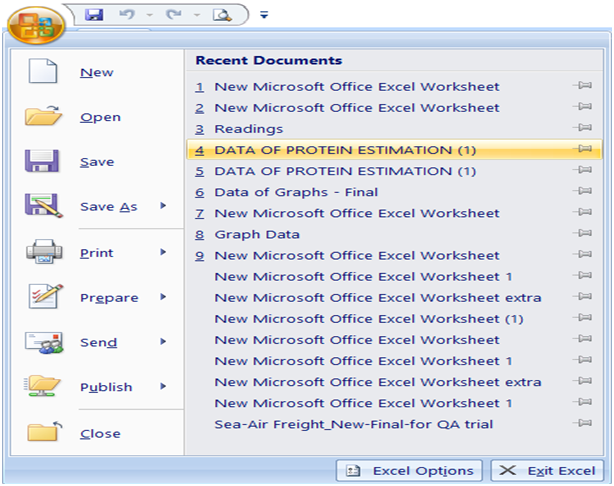Open the Customize Quick Access Toolbar dropdown

(264, 15)
